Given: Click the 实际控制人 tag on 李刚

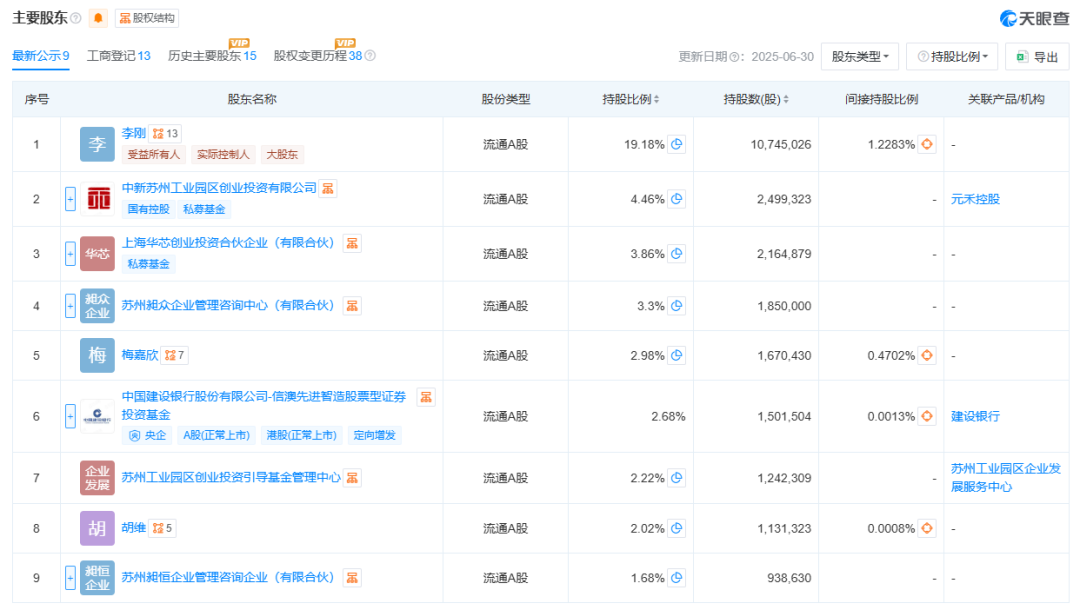Looking at the screenshot, I should coord(222,154).
